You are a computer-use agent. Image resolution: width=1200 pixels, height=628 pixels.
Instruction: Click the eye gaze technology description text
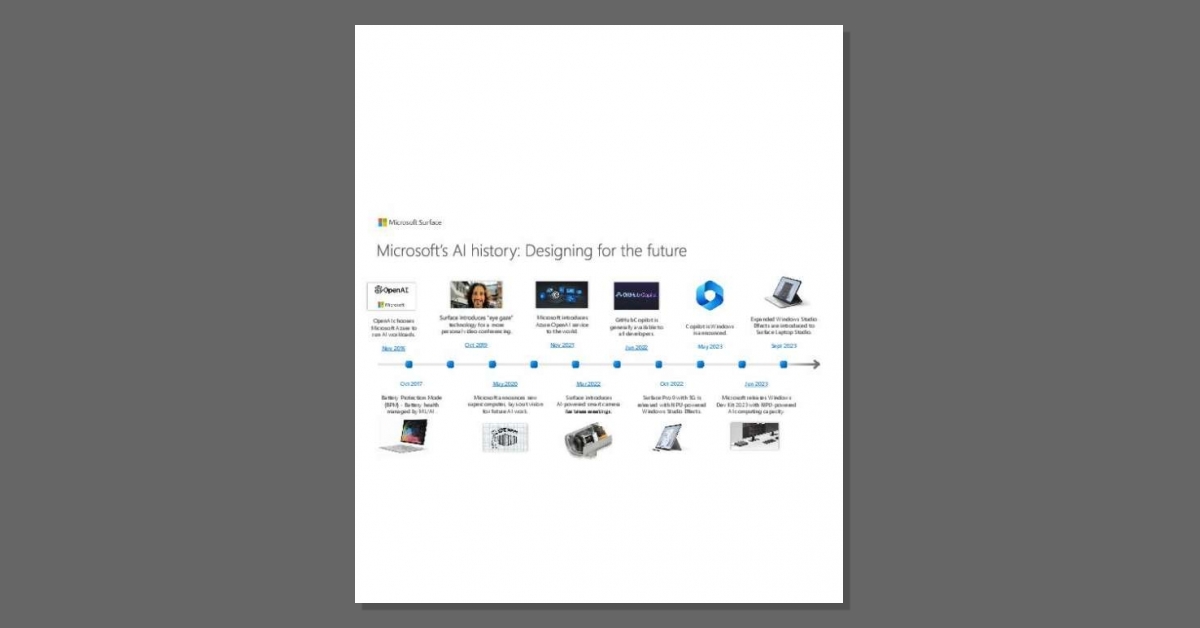click(476, 324)
